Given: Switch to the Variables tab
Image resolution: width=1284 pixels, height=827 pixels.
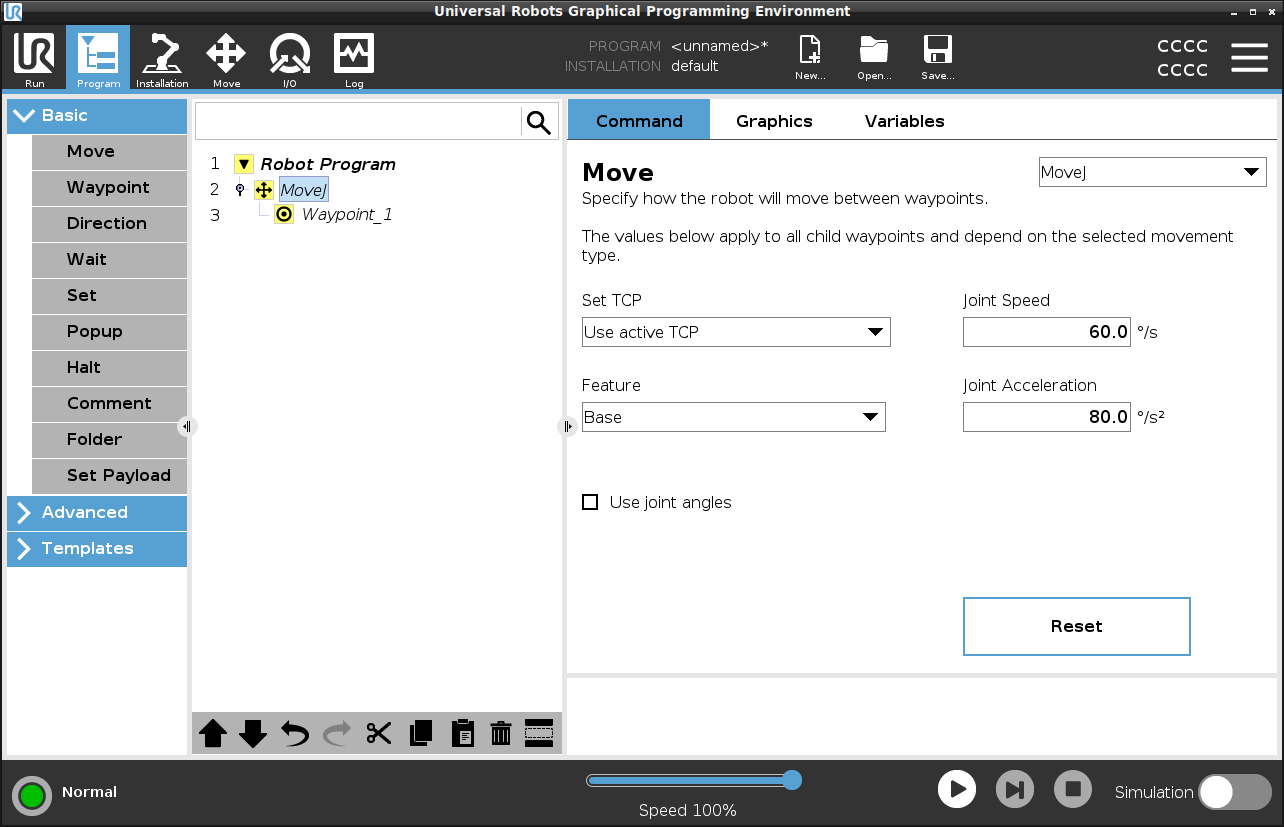Looking at the screenshot, I should click(904, 121).
